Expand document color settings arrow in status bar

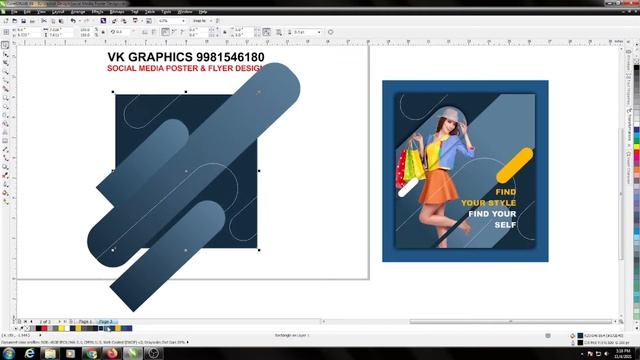(188, 342)
